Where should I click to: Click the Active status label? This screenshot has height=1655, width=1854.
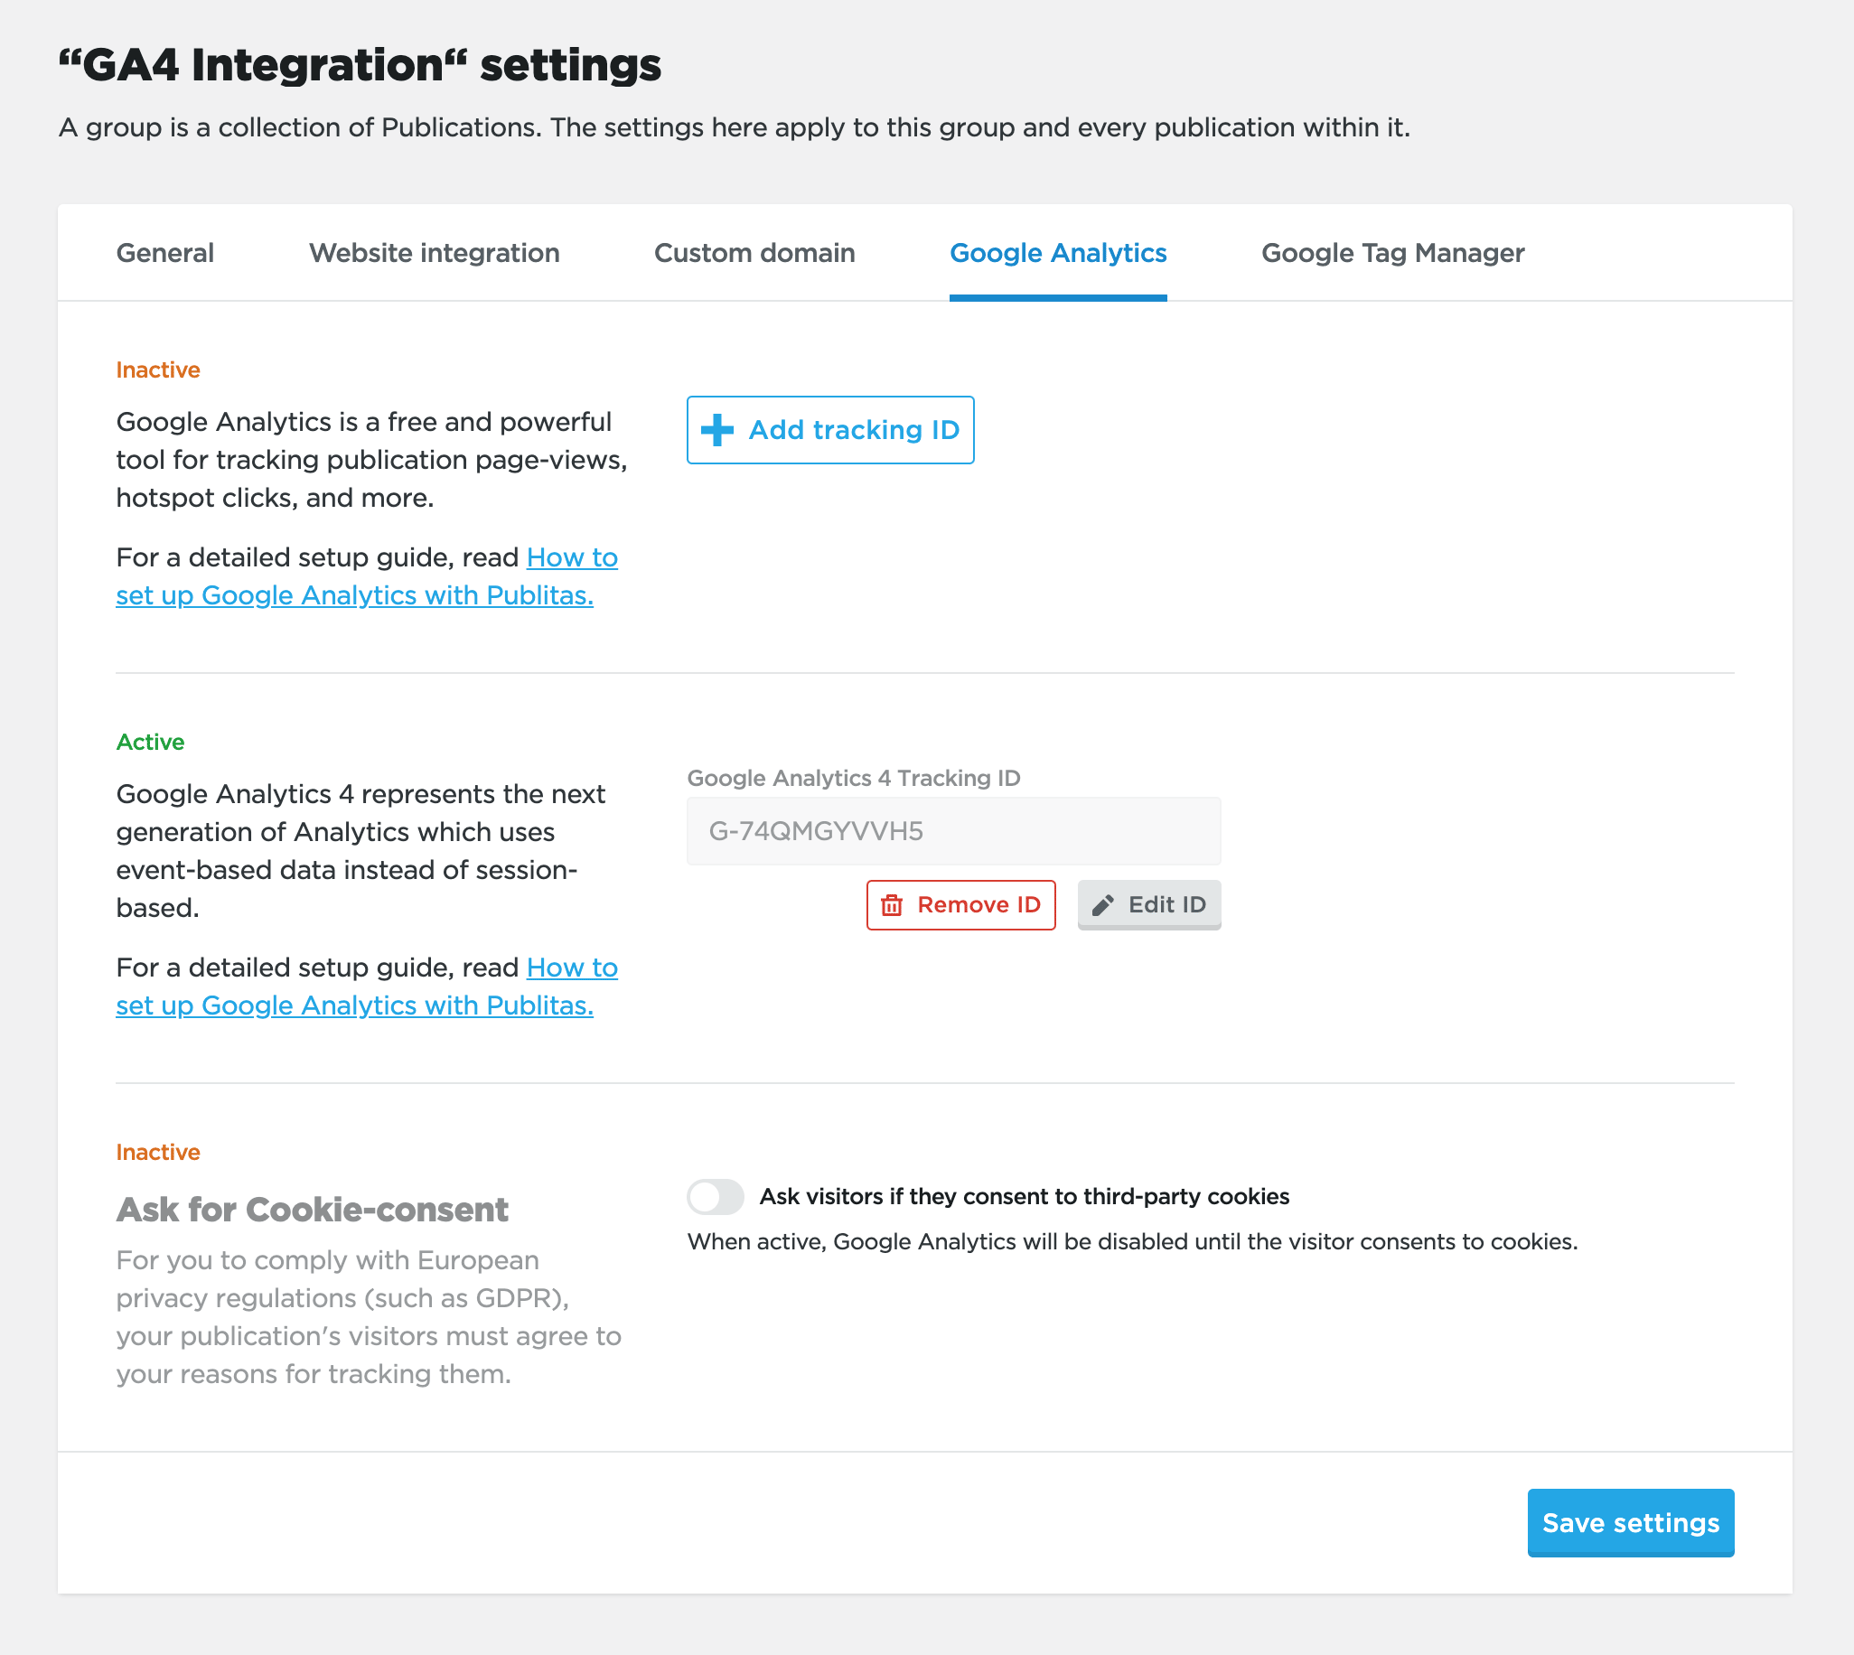149,742
